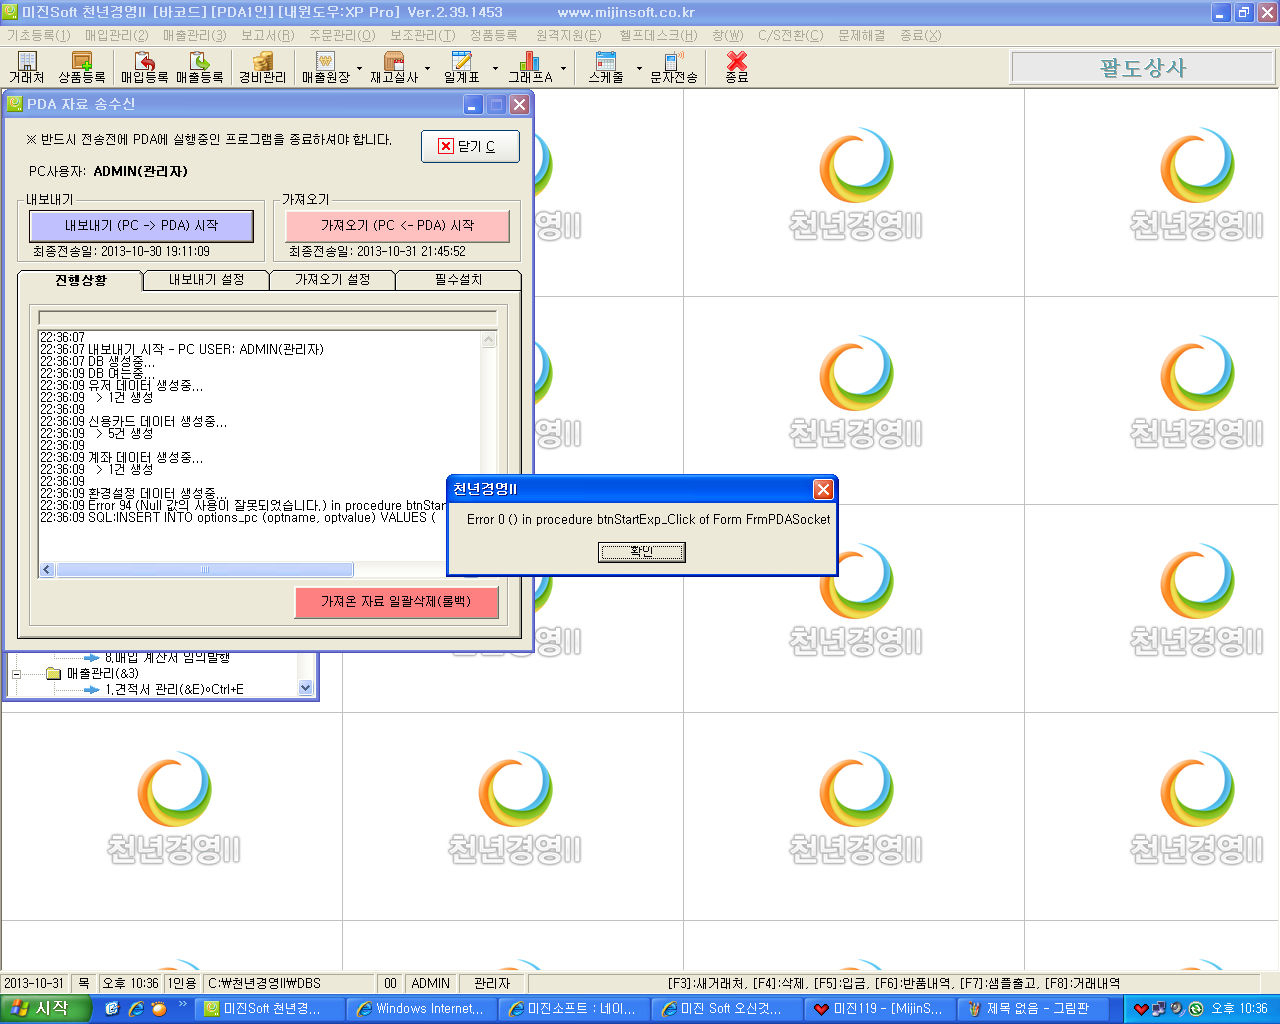The height and width of the screenshot is (1024, 1280).
Task: Click the 닫기 C button
Action: tap(470, 146)
